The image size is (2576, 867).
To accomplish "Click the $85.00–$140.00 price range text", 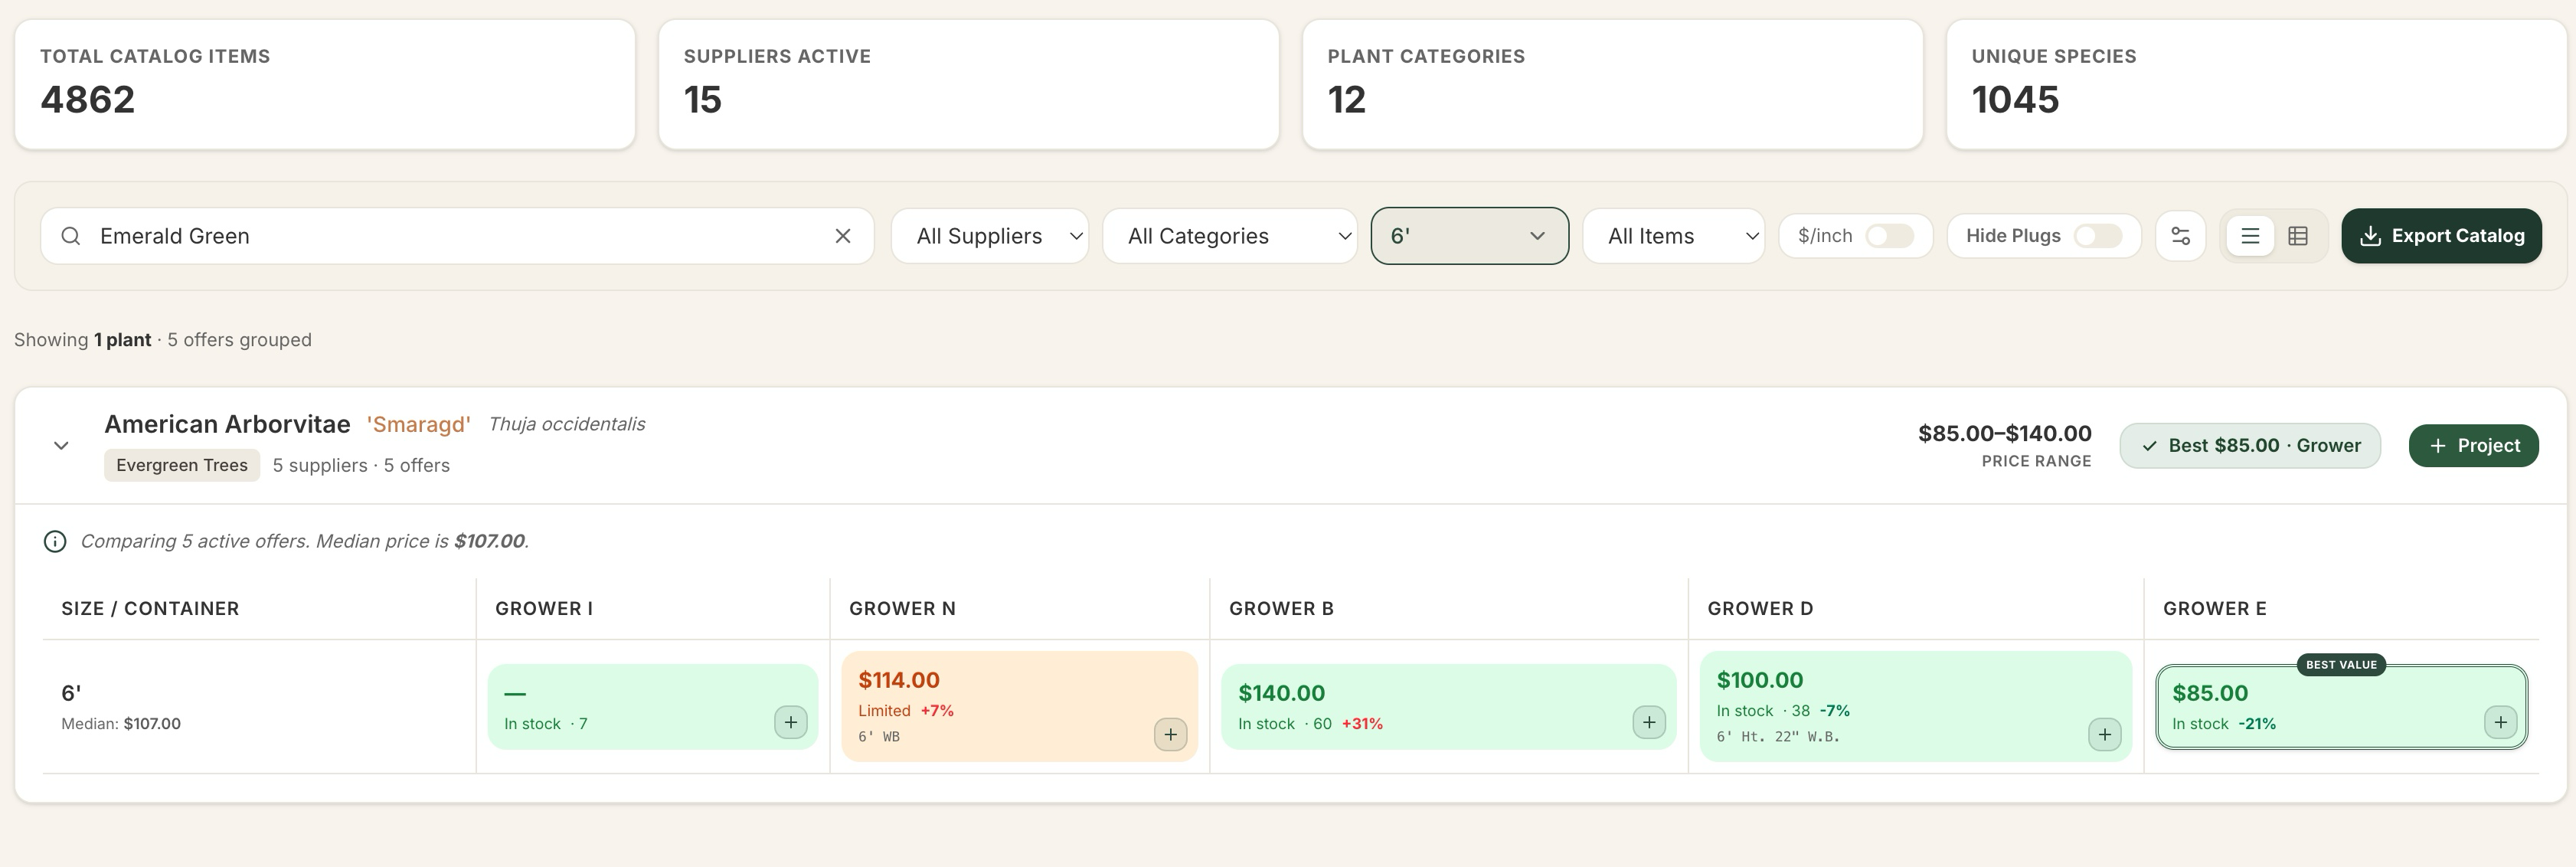I will click(2004, 433).
